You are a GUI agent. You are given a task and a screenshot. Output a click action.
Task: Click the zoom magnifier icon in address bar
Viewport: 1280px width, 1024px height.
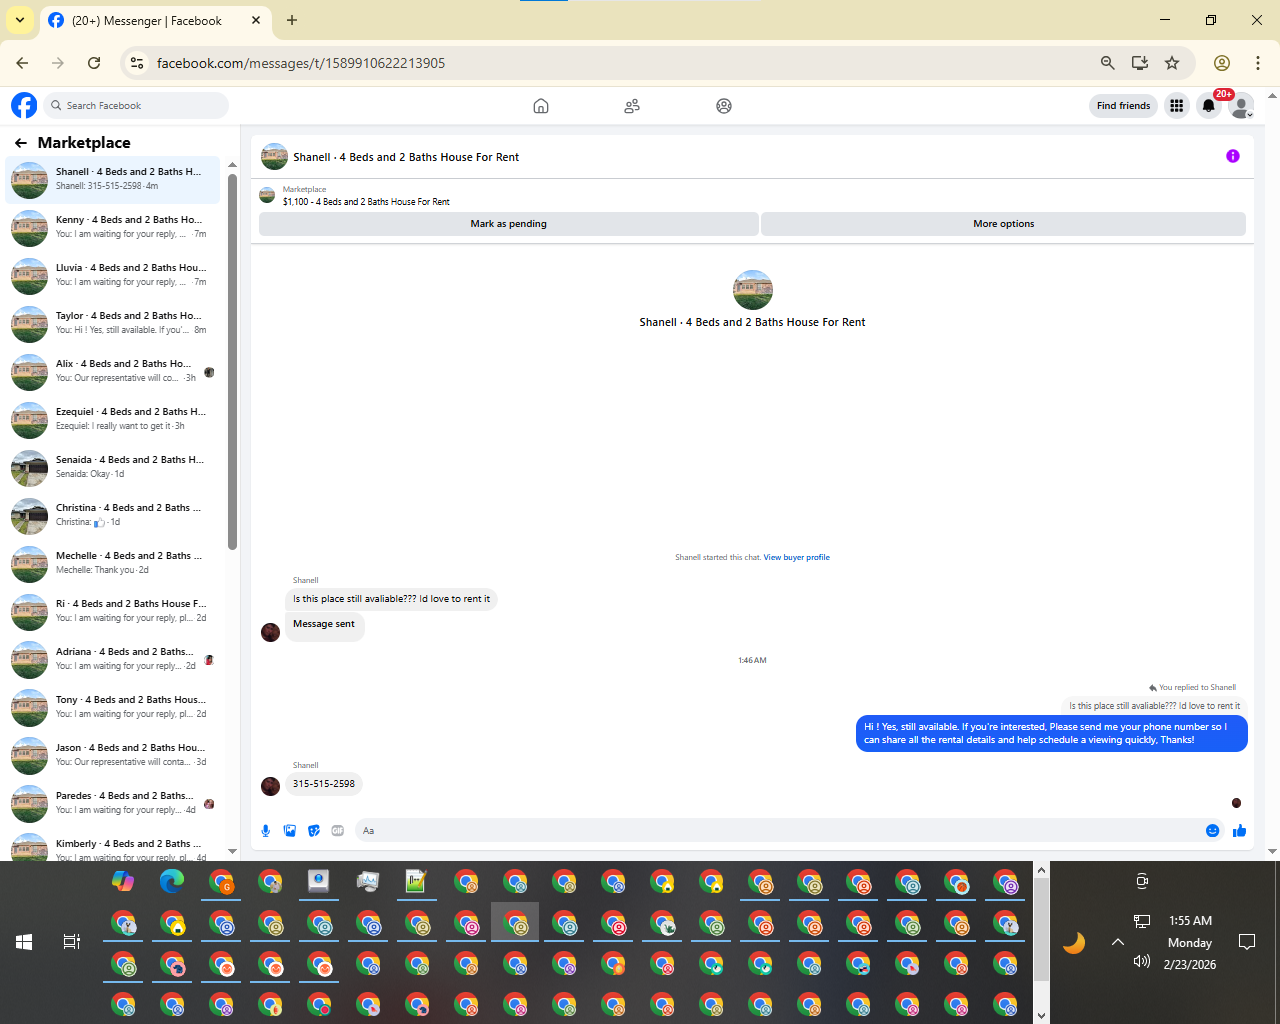click(x=1108, y=63)
